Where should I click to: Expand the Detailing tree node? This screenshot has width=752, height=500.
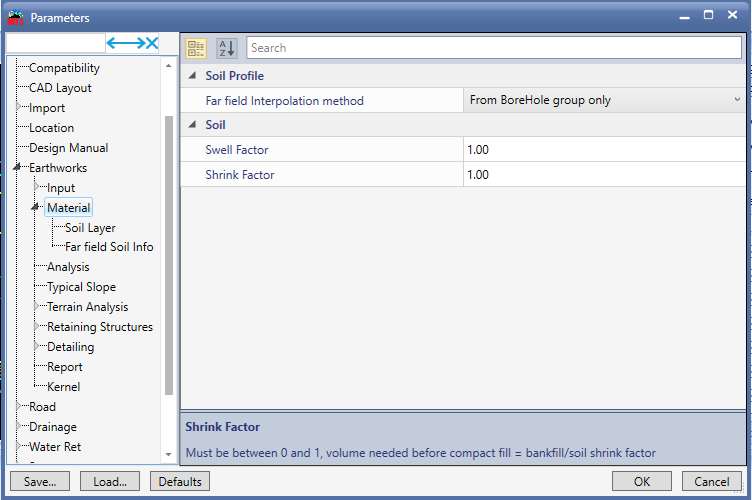[x=36, y=346]
